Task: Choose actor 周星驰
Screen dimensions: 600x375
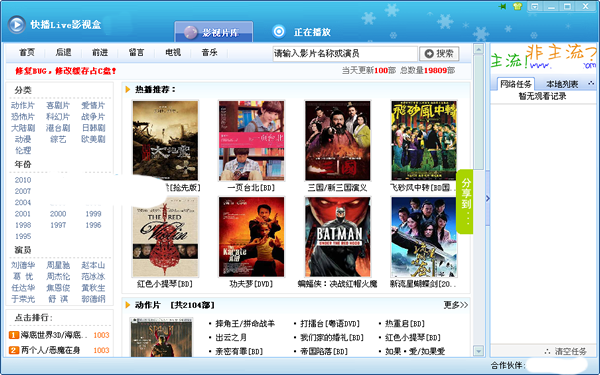Action: [x=58, y=265]
